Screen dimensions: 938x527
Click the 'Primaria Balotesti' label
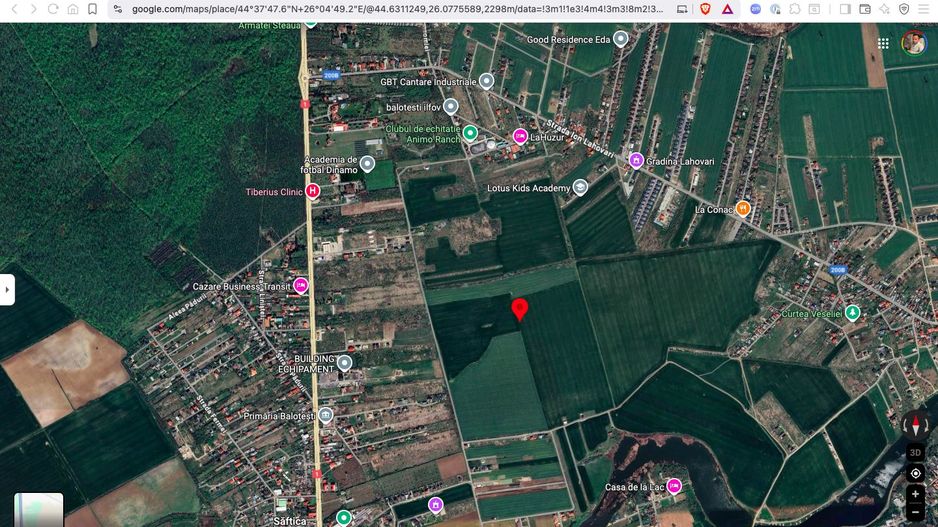click(x=279, y=416)
